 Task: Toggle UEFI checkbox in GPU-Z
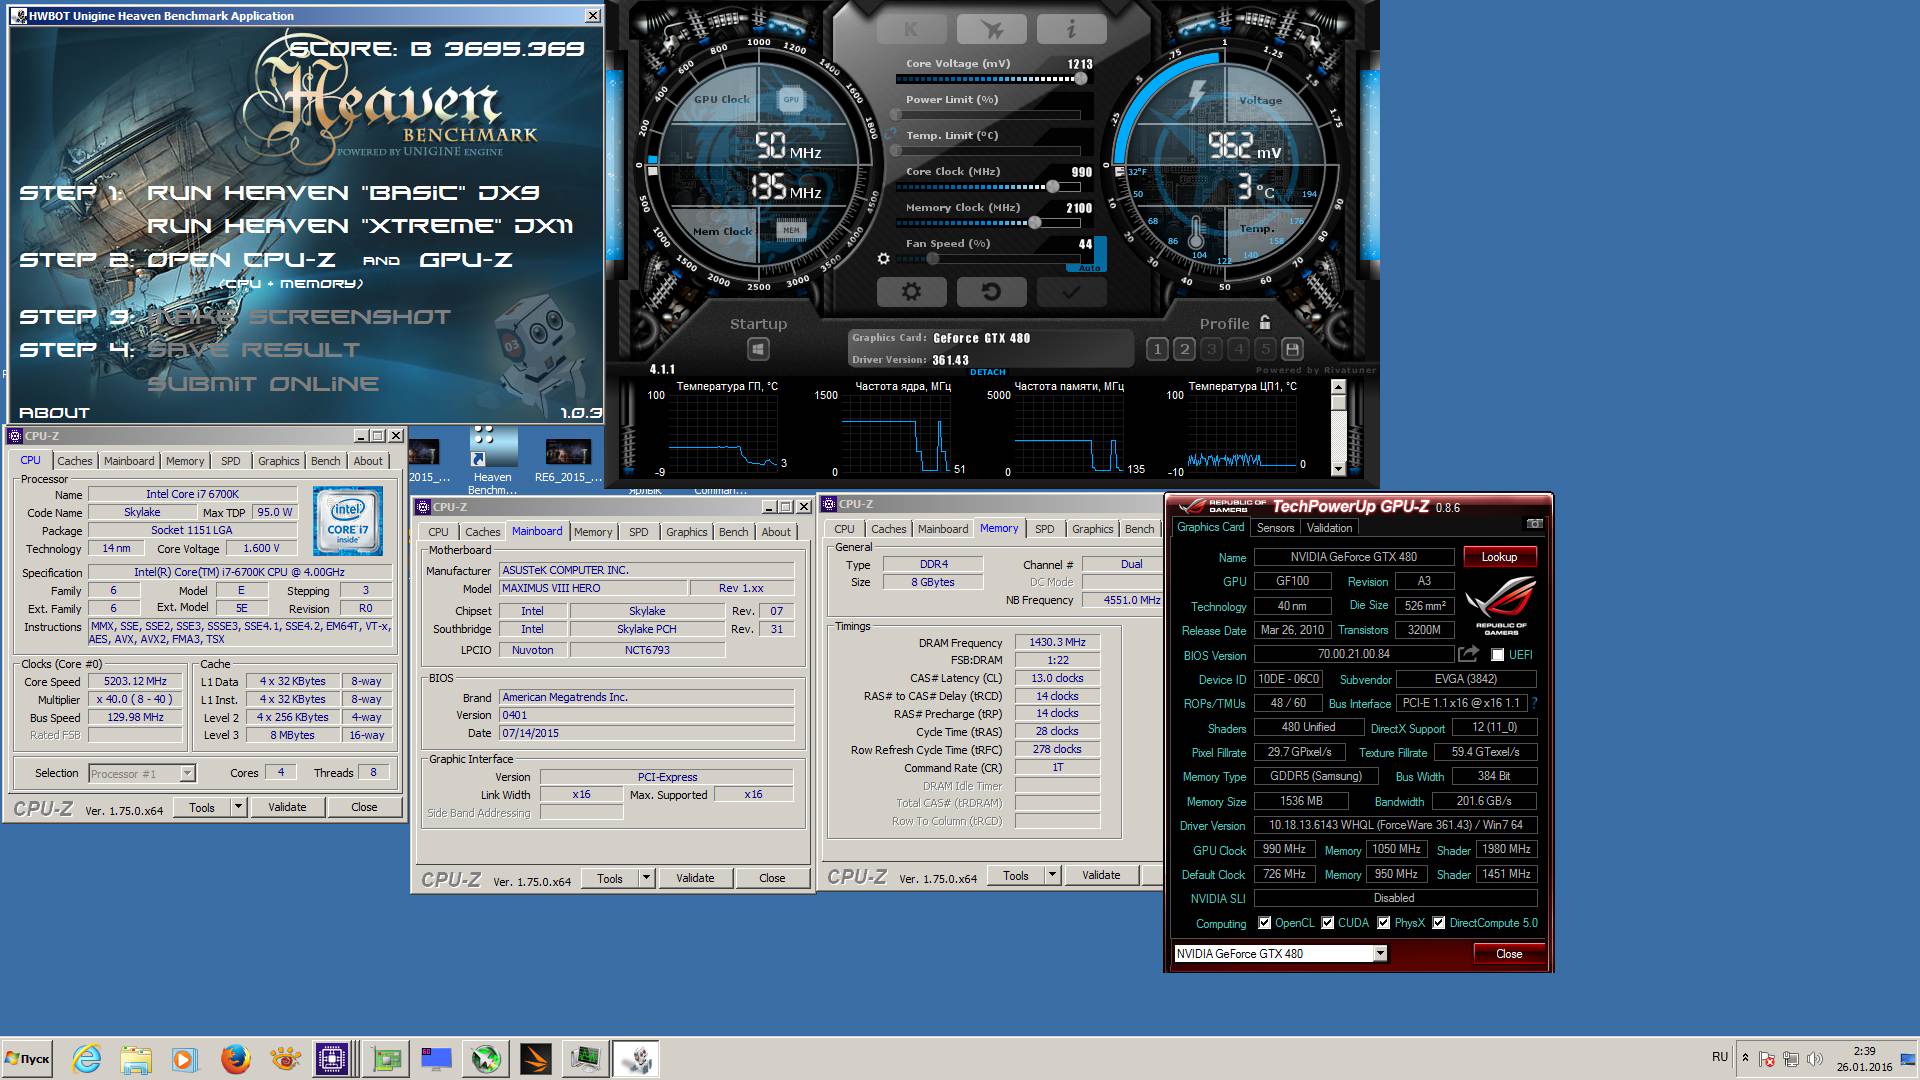click(x=1497, y=654)
